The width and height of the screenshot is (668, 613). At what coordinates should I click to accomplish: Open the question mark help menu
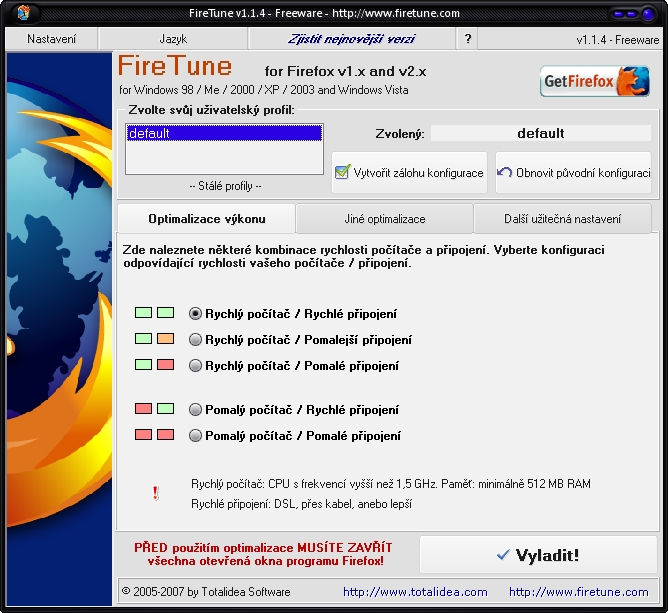[467, 39]
